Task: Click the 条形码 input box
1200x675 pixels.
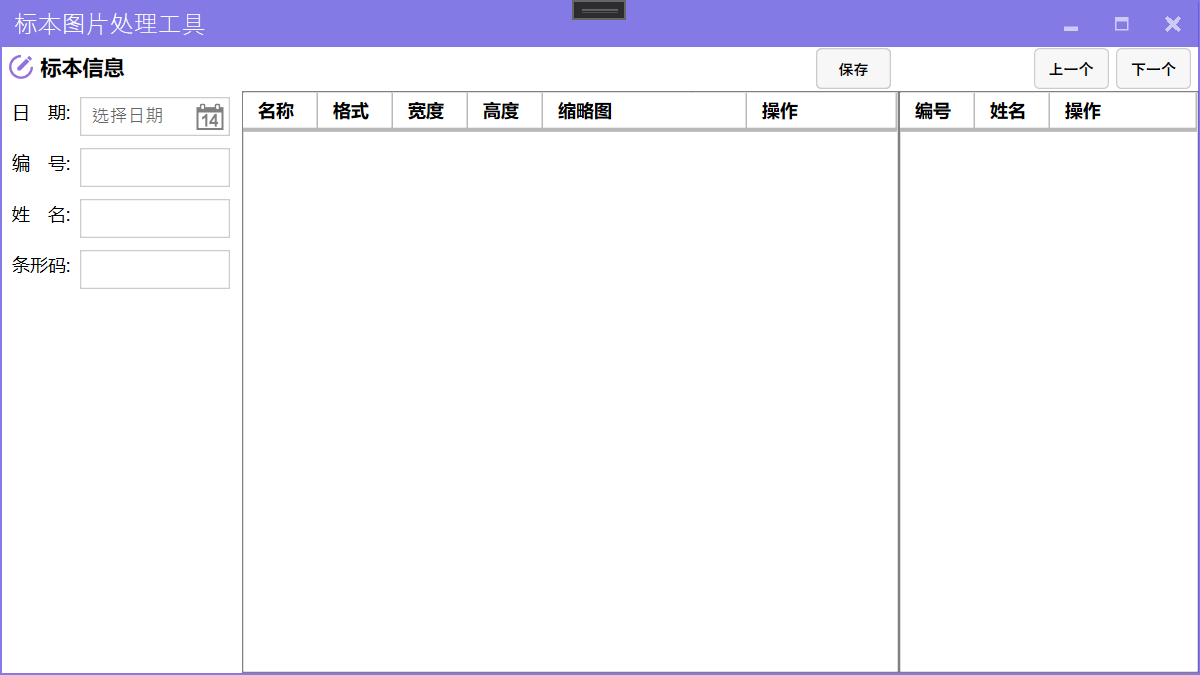Action: 155,269
